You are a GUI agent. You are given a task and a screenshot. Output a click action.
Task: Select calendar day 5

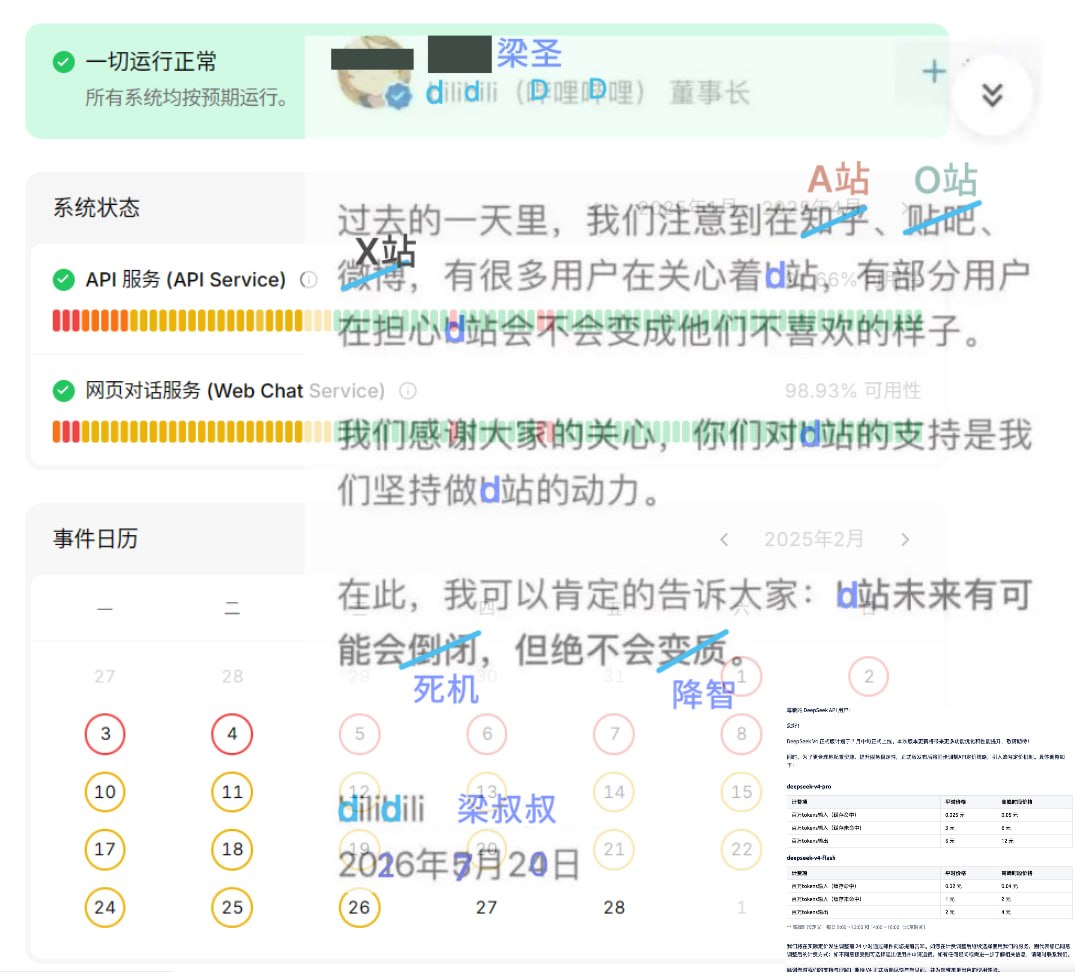tap(360, 734)
